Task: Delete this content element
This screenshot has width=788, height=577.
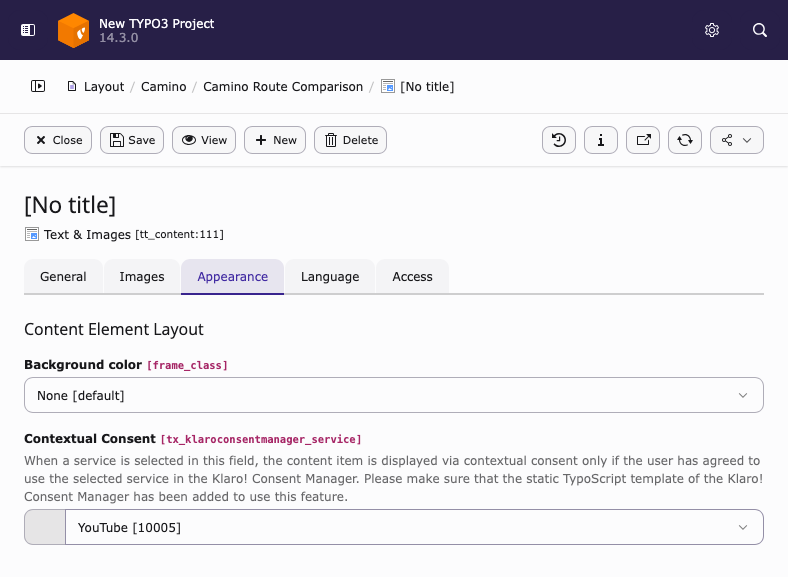Action: click(x=350, y=140)
